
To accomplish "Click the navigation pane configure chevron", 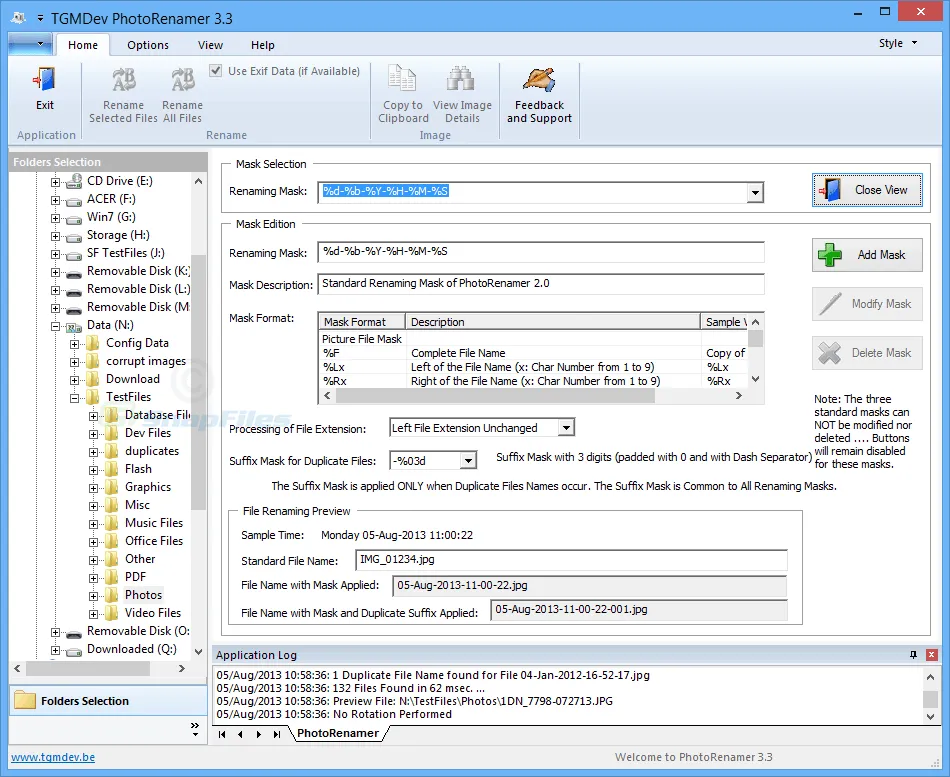I will [x=194, y=730].
